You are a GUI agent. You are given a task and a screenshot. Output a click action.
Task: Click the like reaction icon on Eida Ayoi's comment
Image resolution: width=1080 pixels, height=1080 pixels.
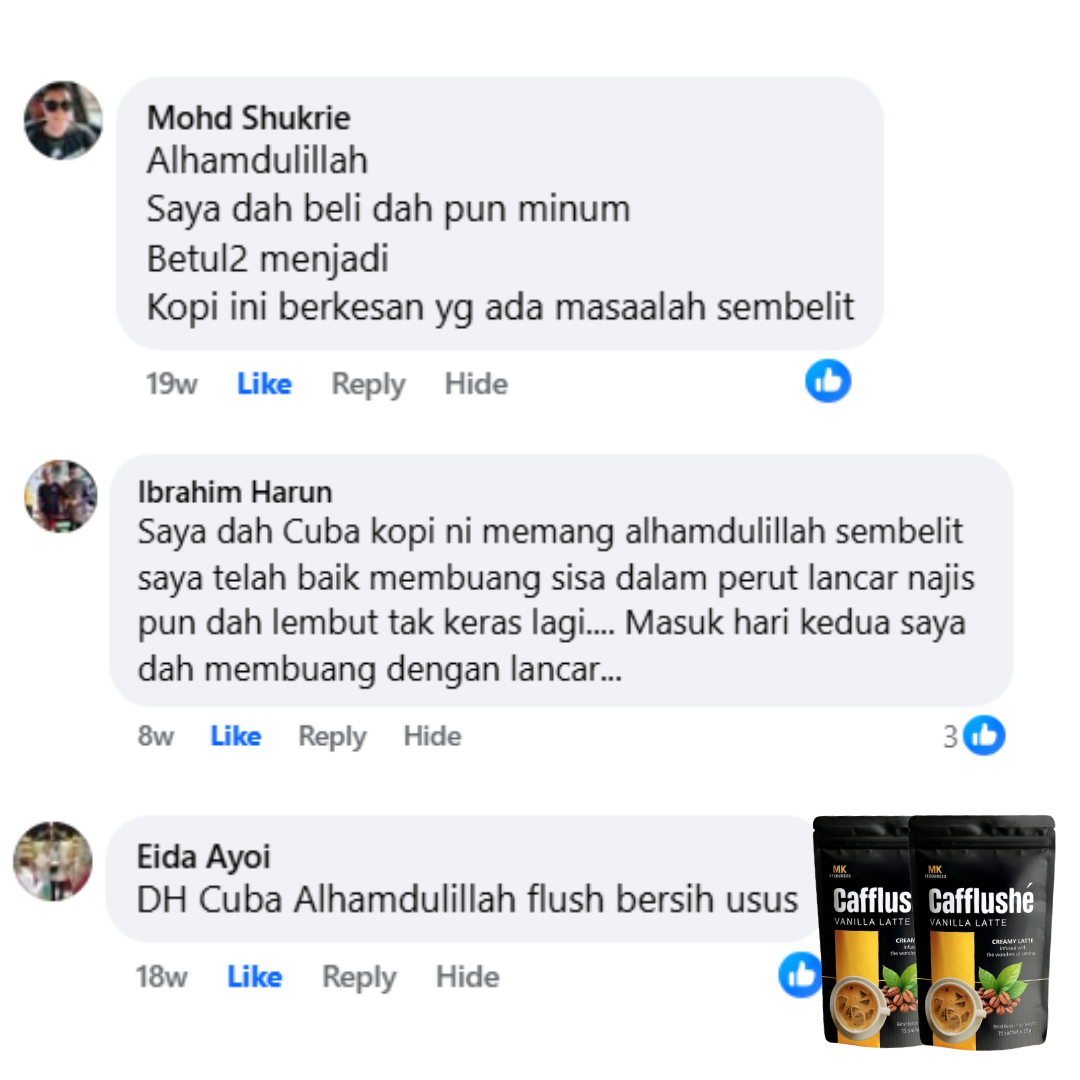tap(799, 974)
